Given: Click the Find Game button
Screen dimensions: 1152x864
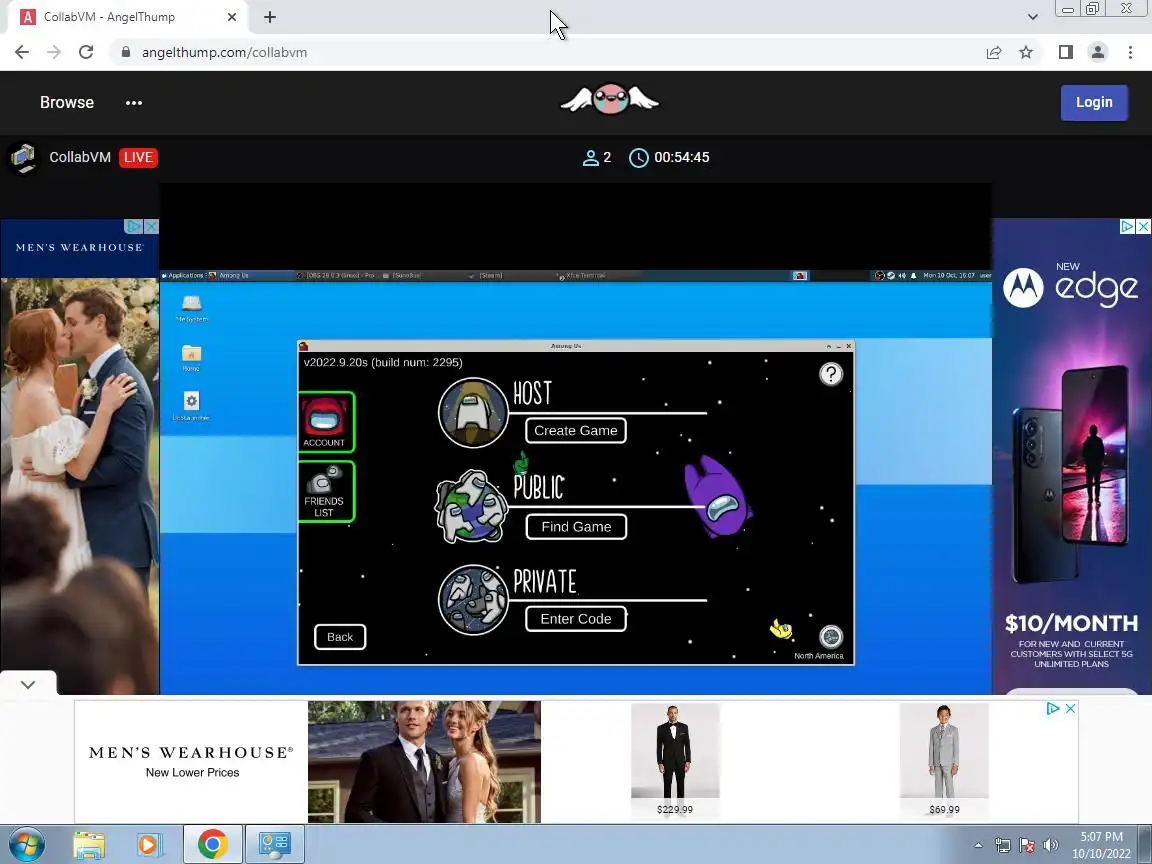Looking at the screenshot, I should pyautogui.click(x=576, y=527).
